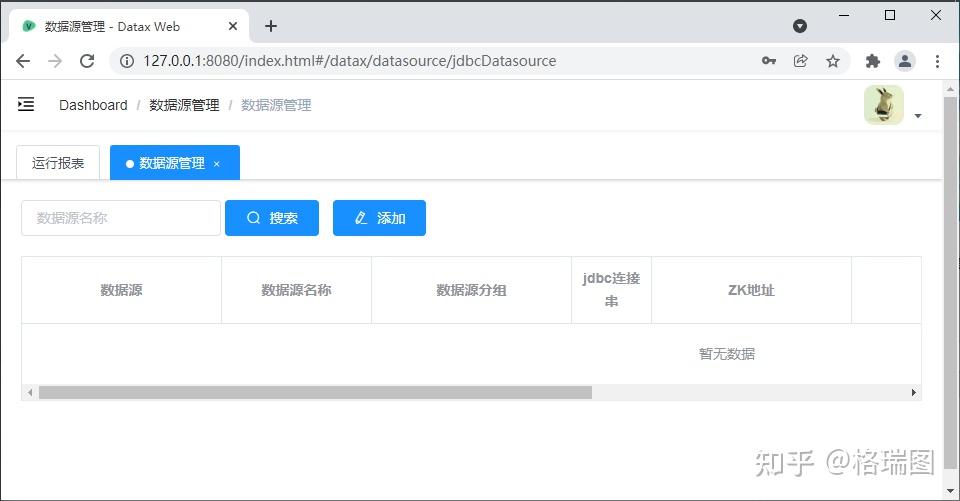Click the 数据源 column header

coord(121,290)
